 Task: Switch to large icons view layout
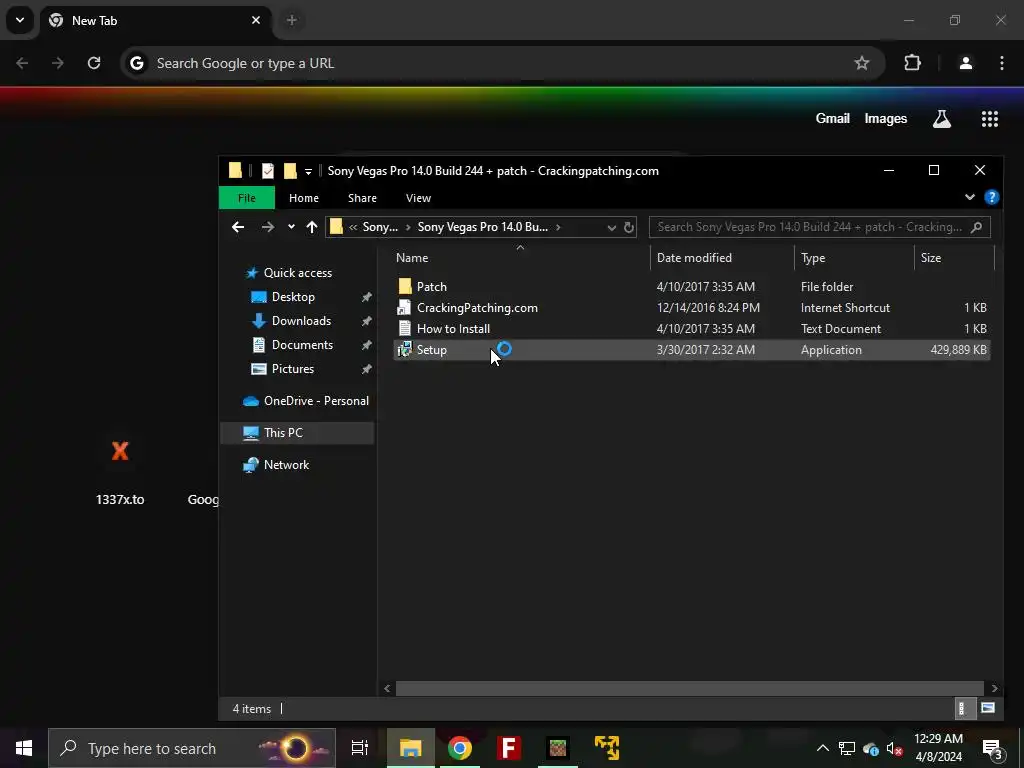(x=987, y=708)
